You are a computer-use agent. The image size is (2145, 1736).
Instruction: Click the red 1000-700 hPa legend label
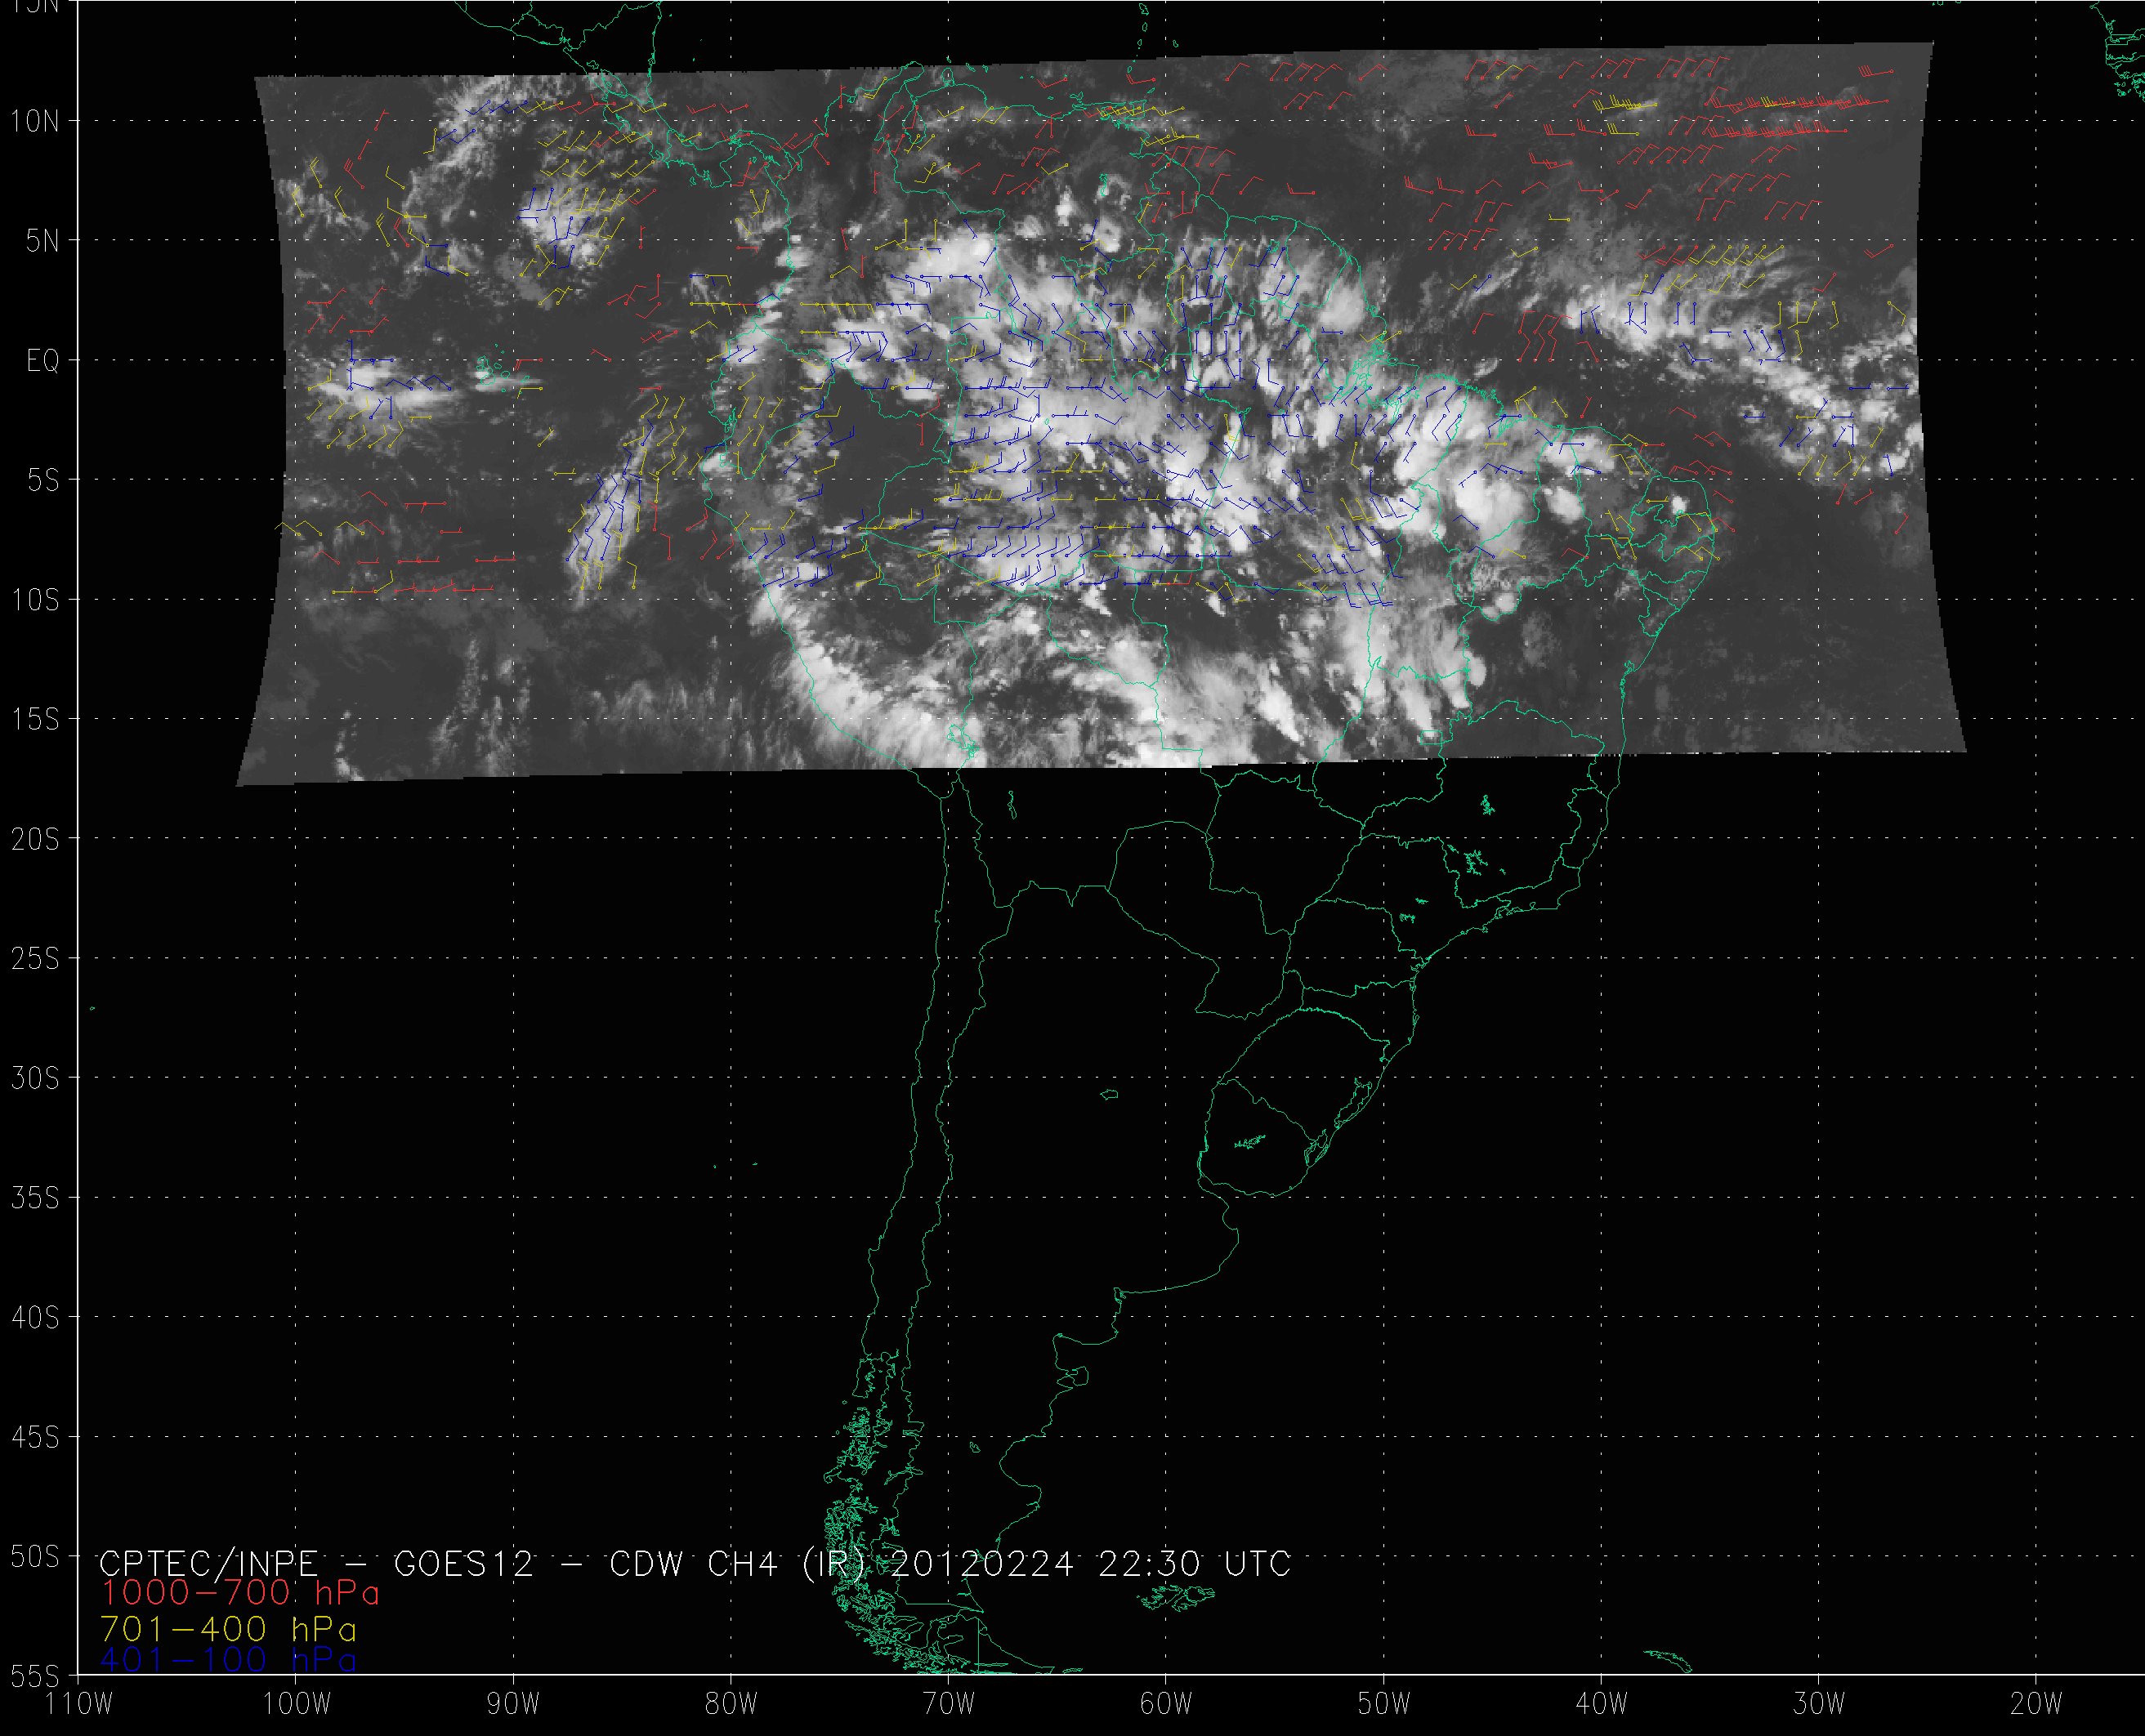pos(240,1592)
